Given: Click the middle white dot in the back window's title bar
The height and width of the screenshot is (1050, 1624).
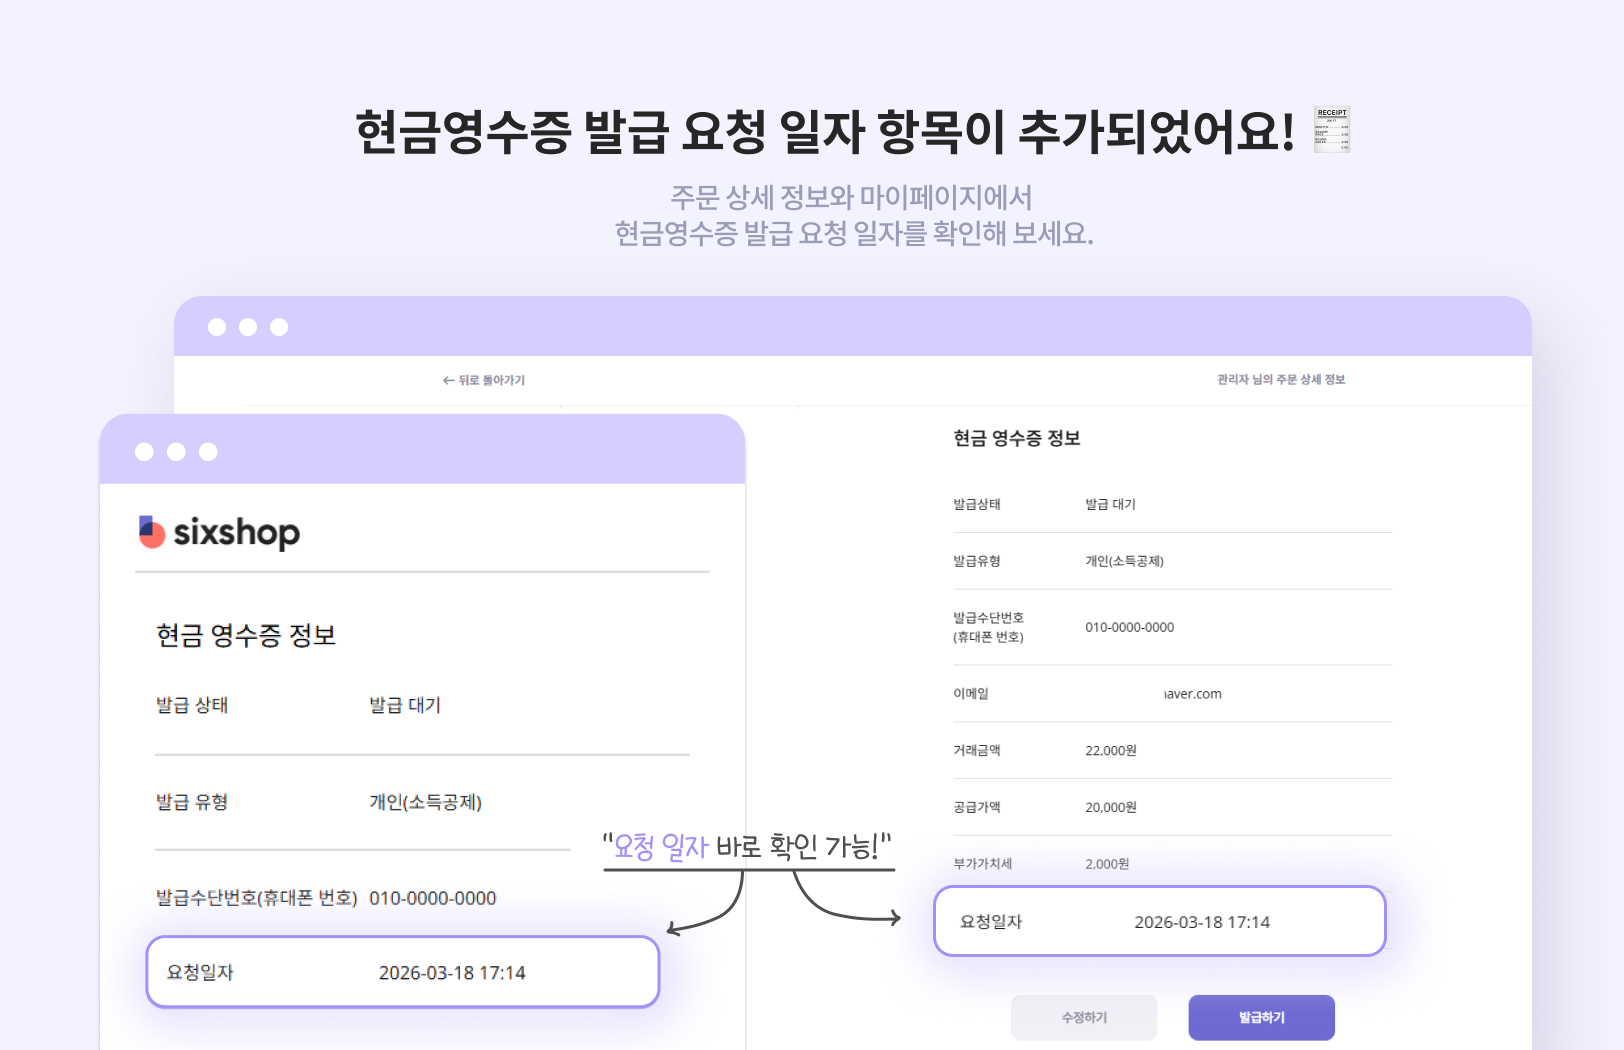Looking at the screenshot, I should tap(248, 327).
